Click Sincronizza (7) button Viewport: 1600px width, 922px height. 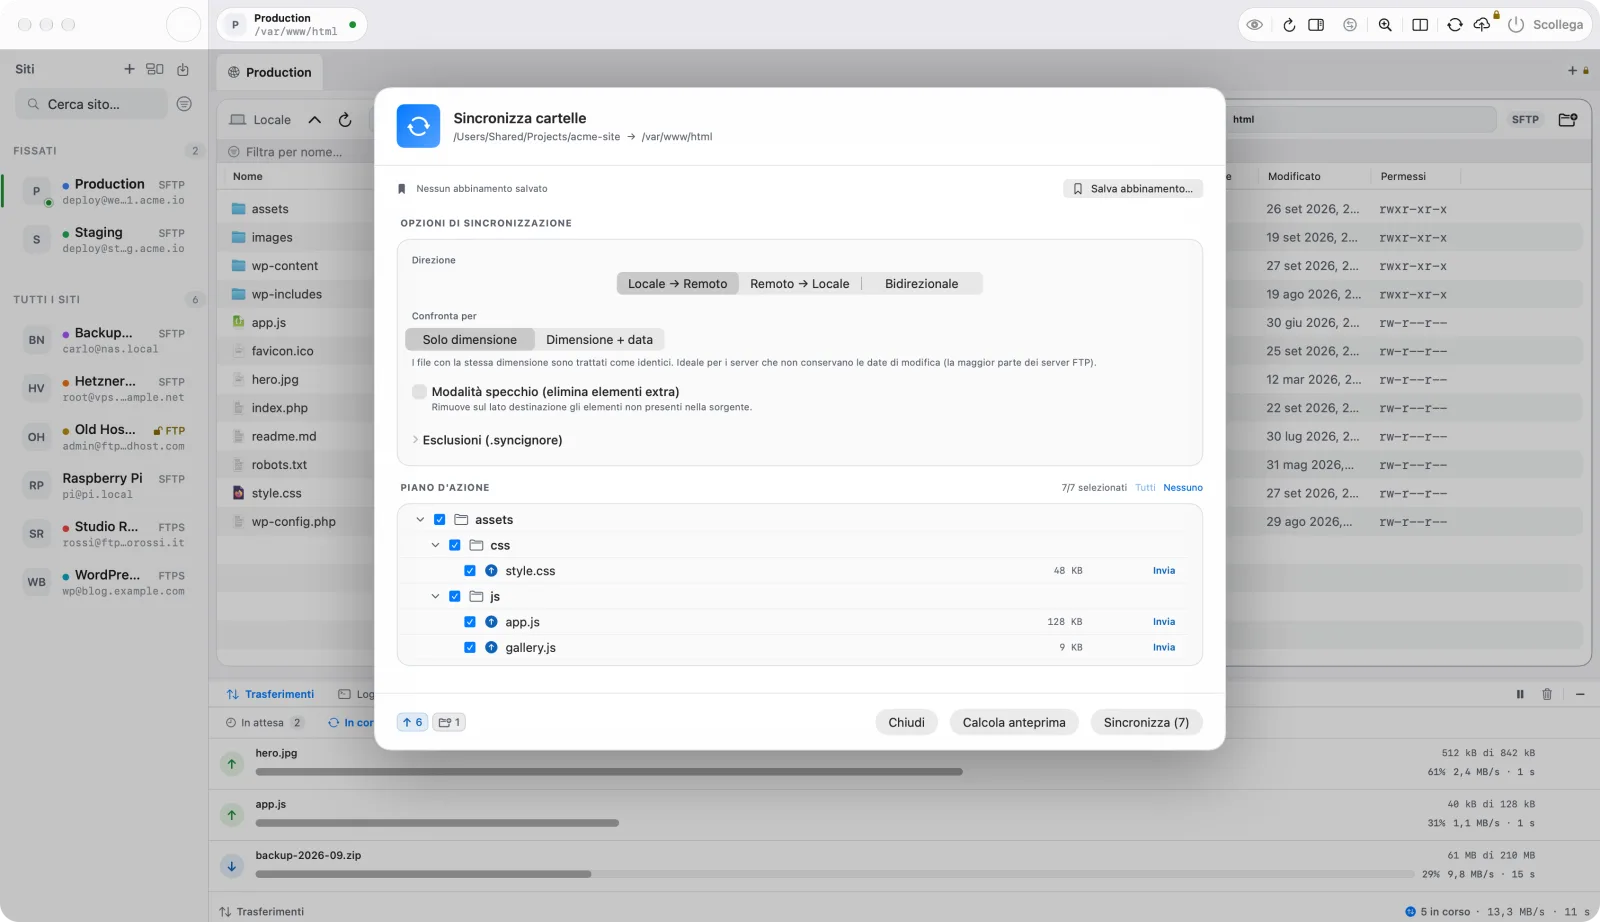1146,722
